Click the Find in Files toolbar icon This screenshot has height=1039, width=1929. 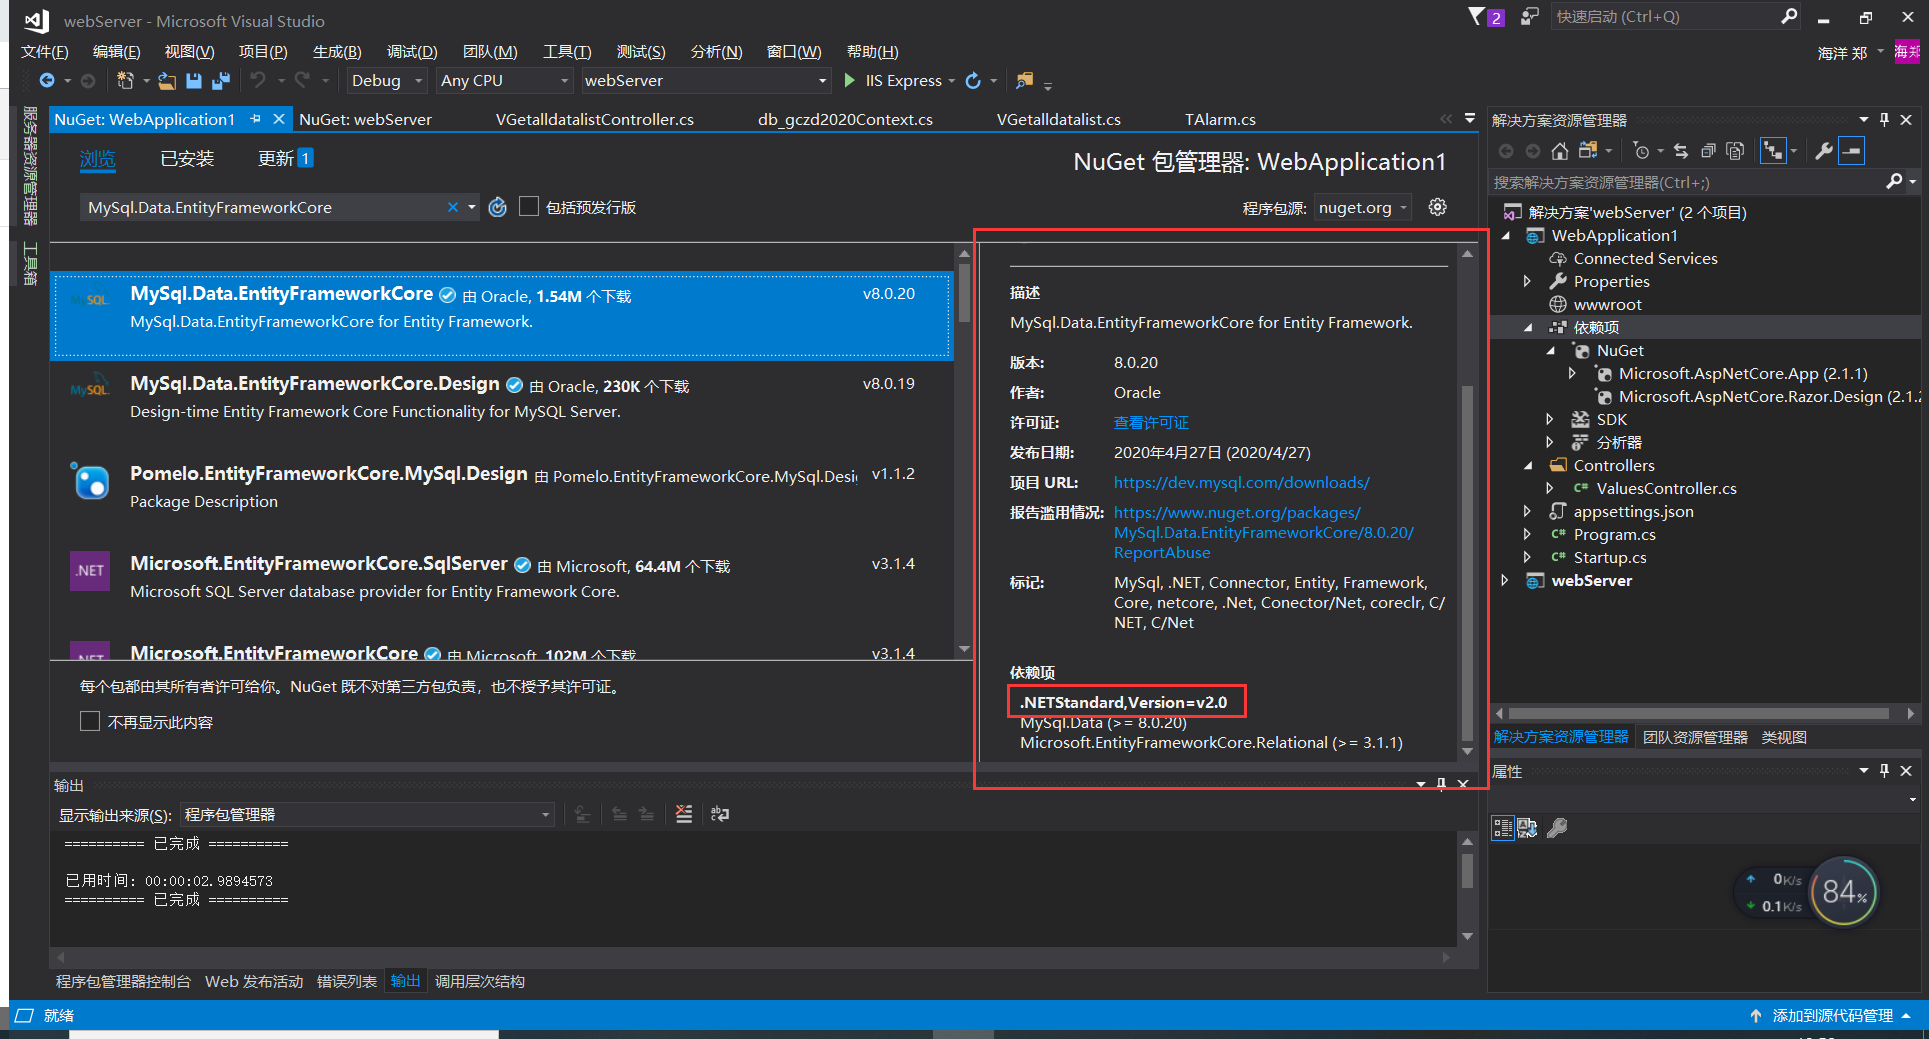click(1025, 80)
